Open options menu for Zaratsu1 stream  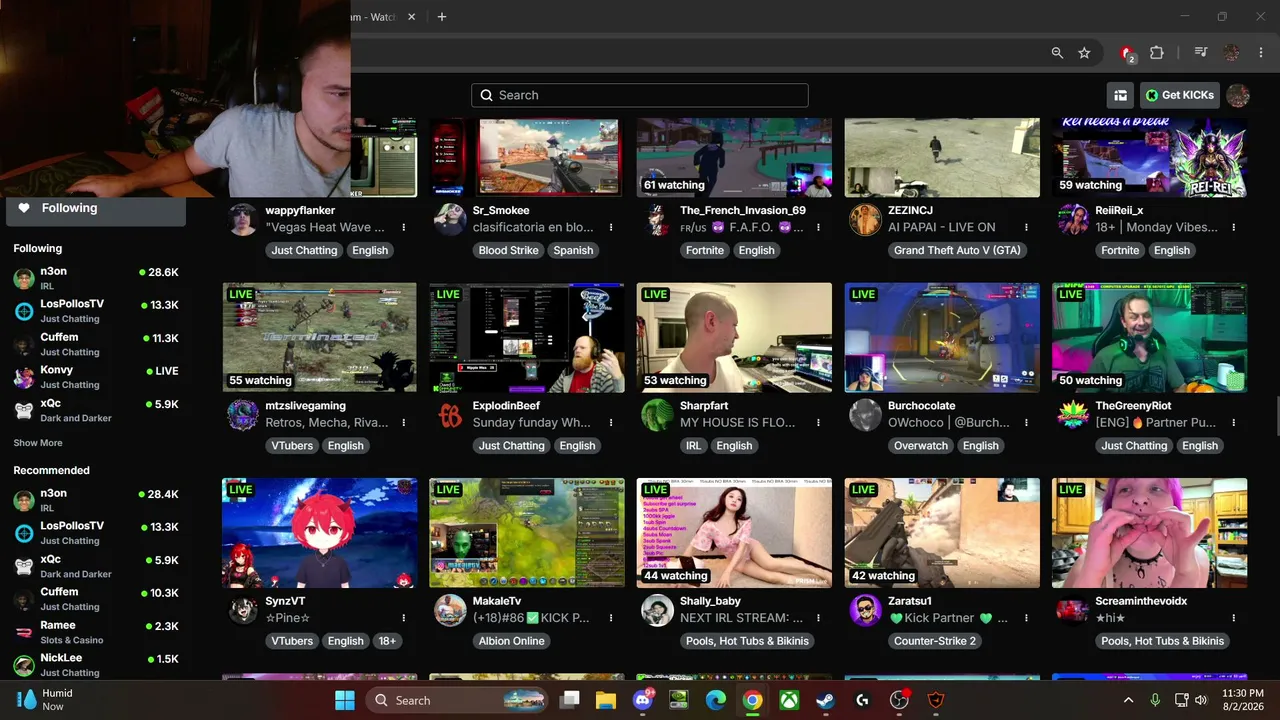[1026, 617]
